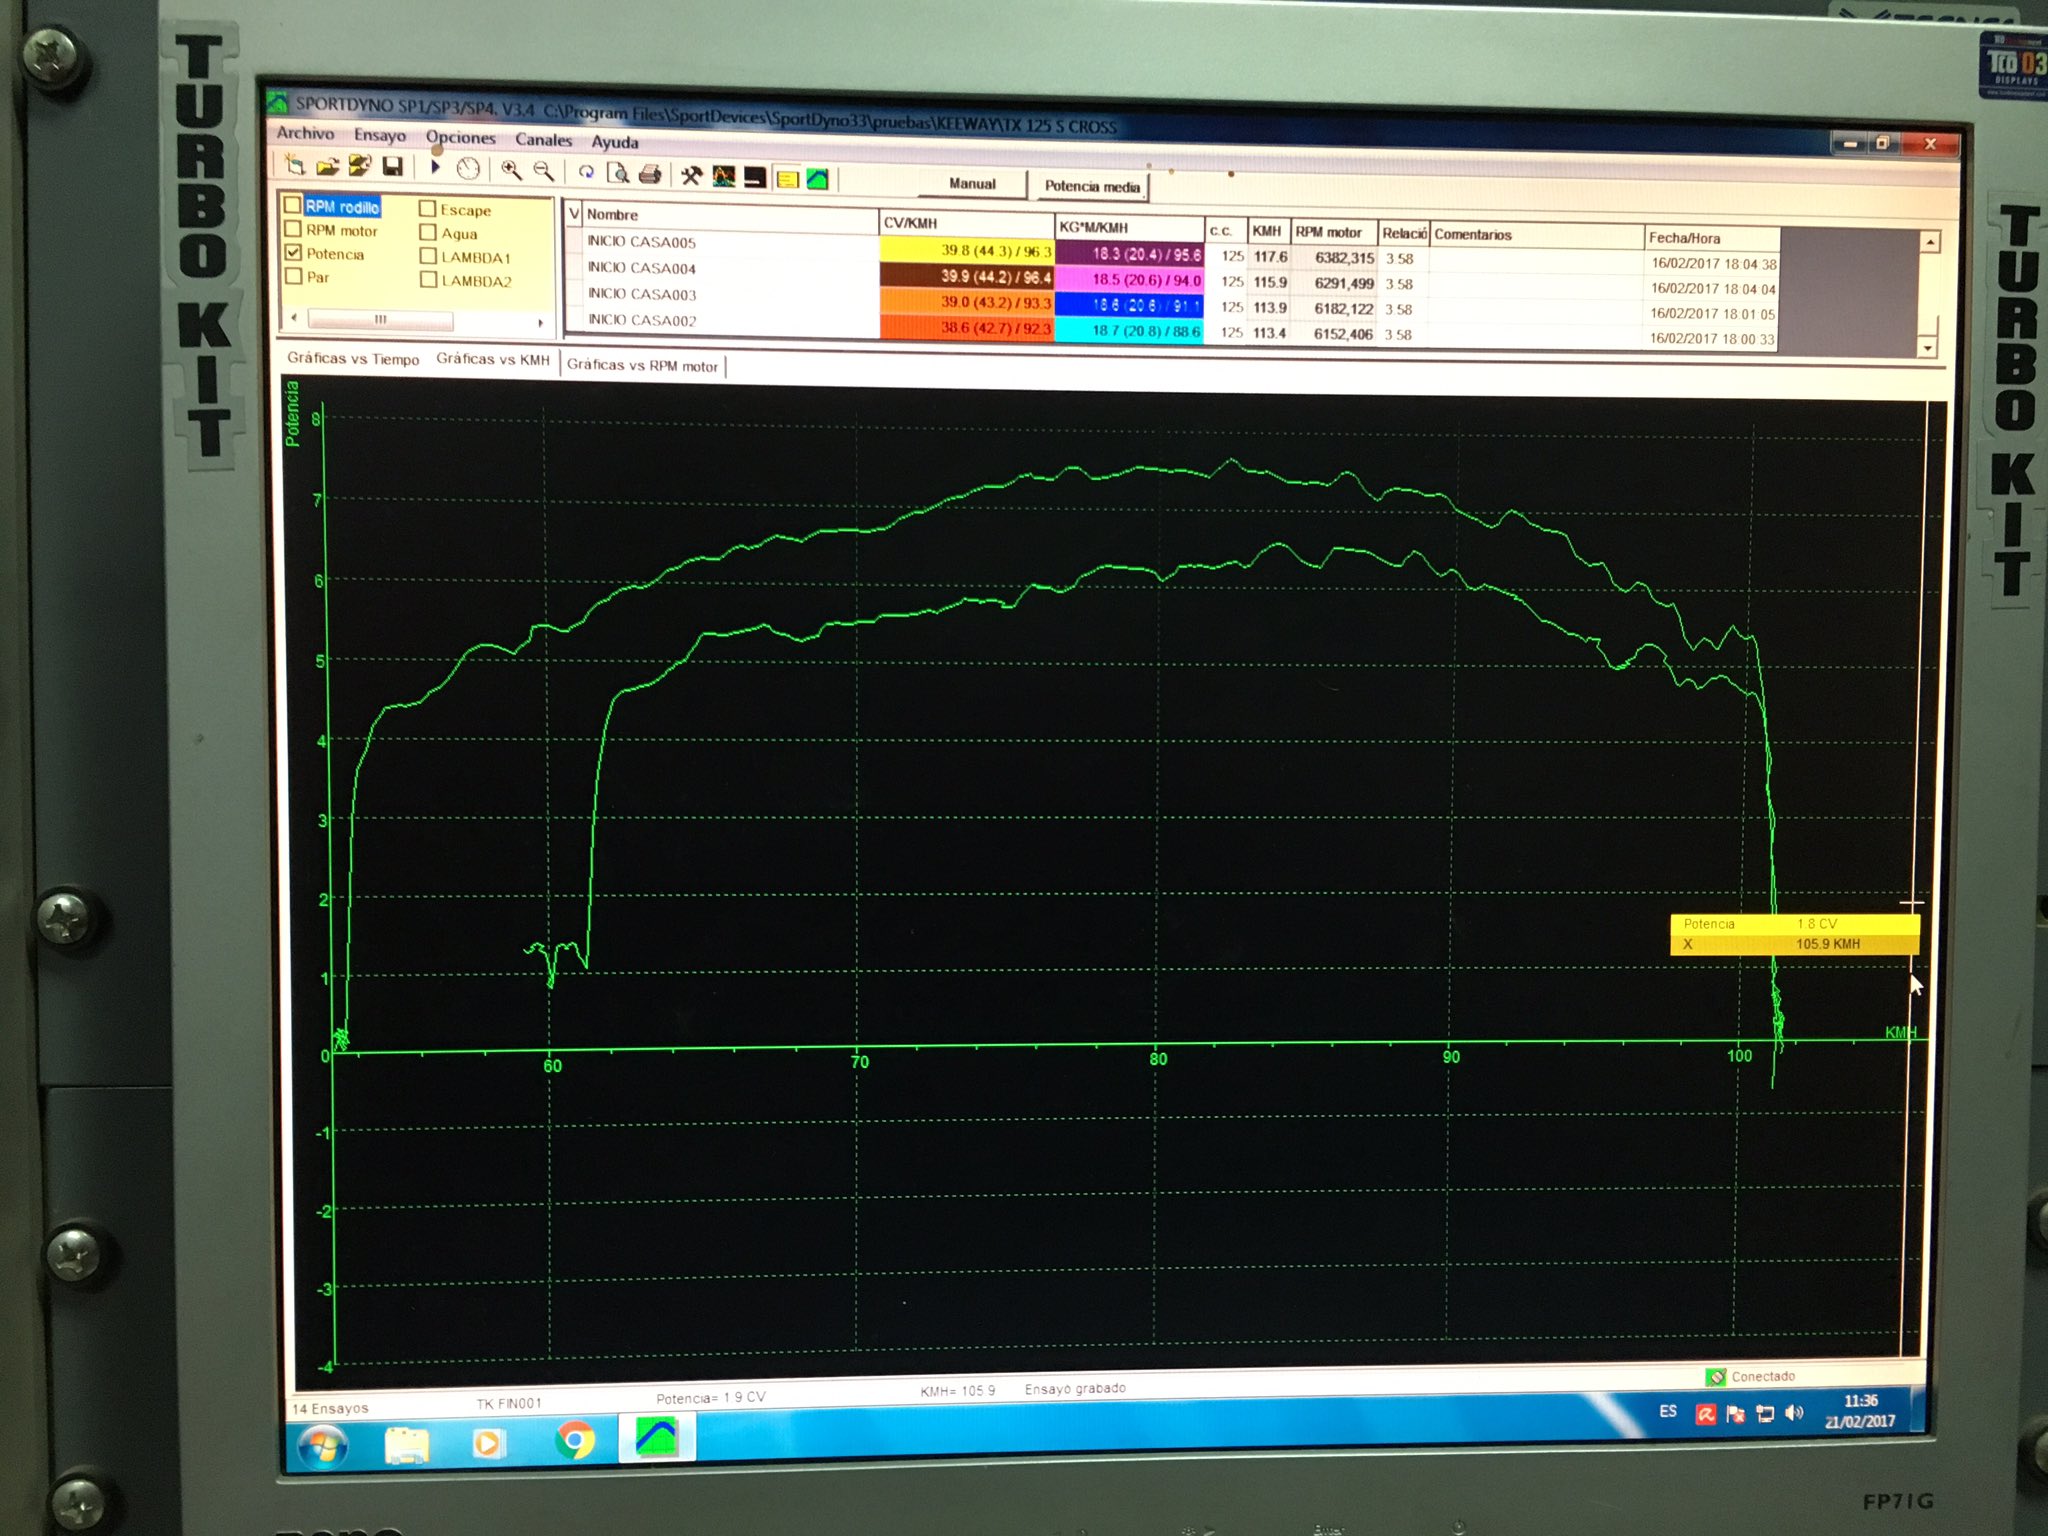Open the Canales menu
The height and width of the screenshot is (1536, 2048).
(x=544, y=140)
